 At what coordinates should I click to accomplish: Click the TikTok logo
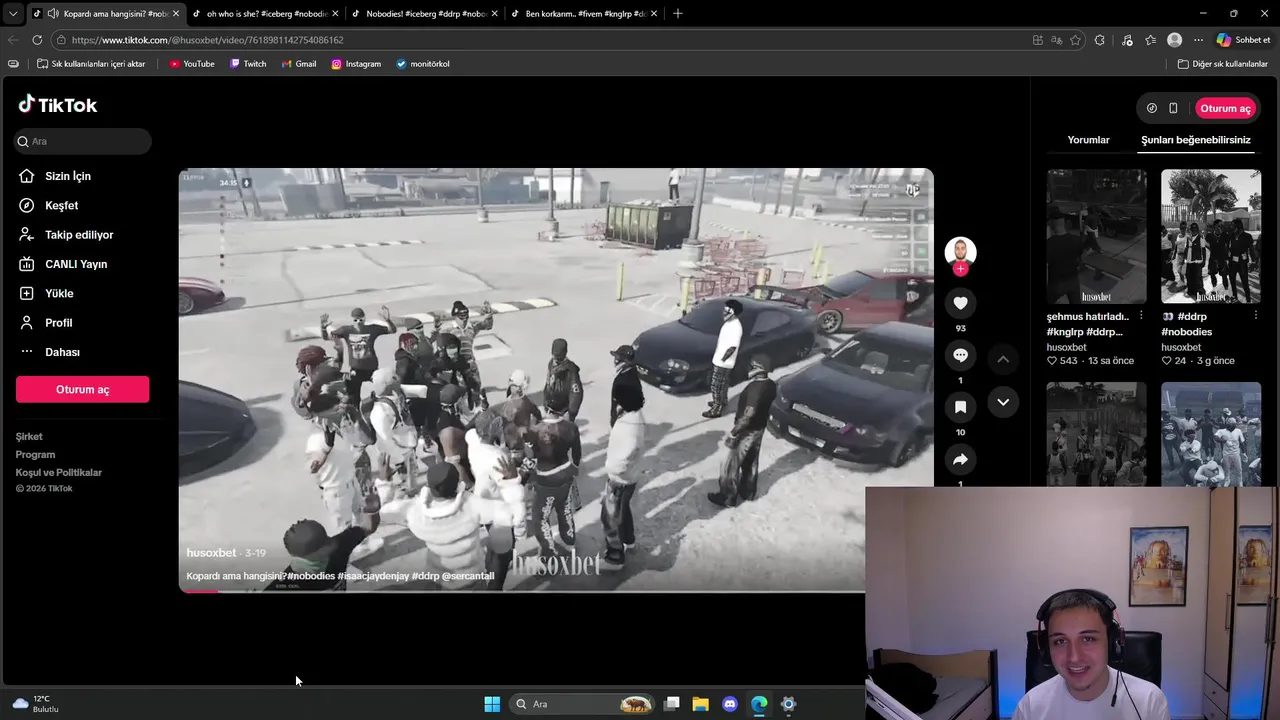[57, 105]
